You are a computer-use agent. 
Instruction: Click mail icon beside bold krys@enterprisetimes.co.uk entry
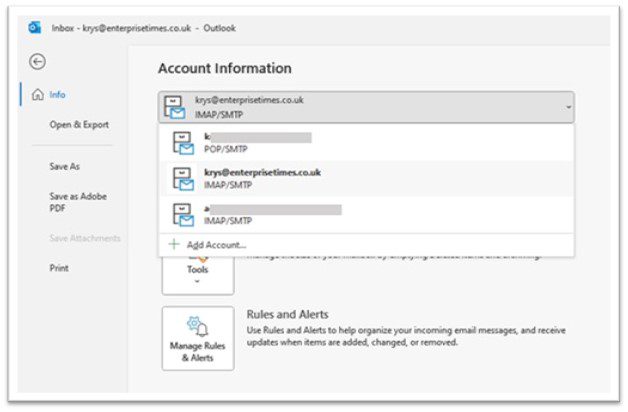(183, 179)
